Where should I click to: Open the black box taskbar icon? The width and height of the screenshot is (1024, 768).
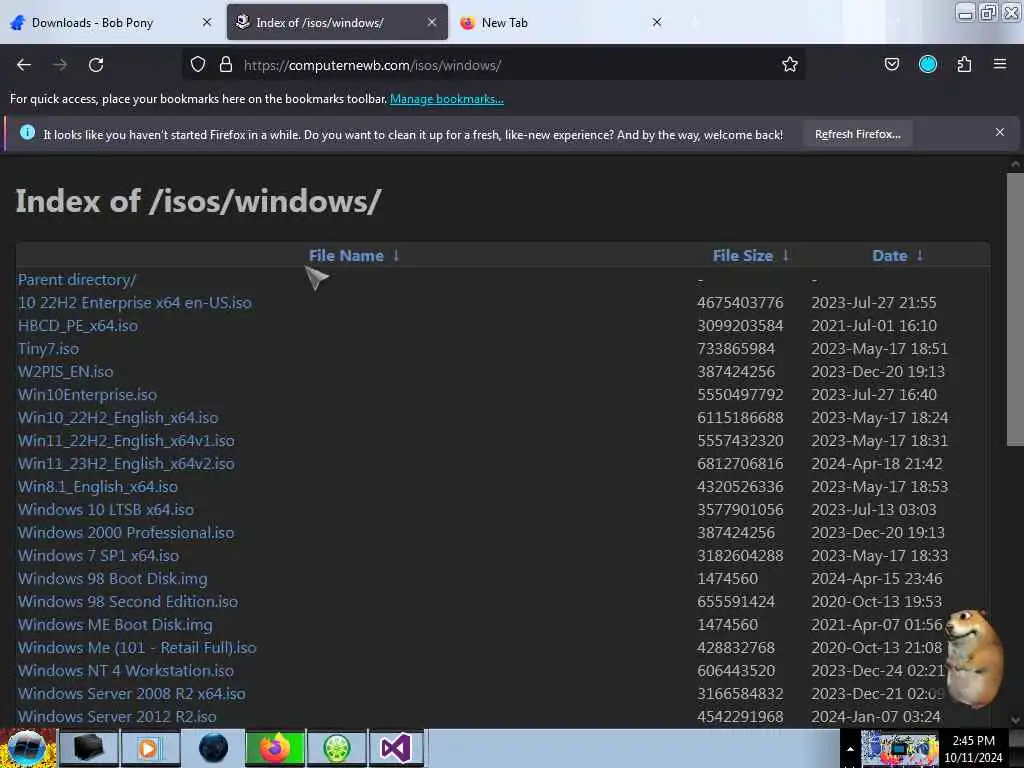pos(88,748)
